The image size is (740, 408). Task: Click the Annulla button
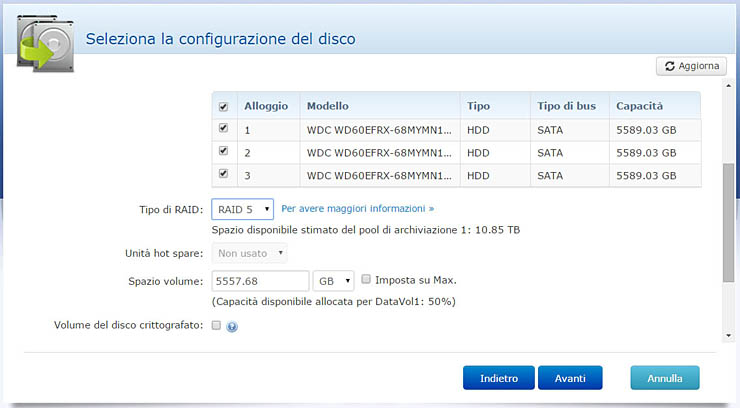[664, 379]
